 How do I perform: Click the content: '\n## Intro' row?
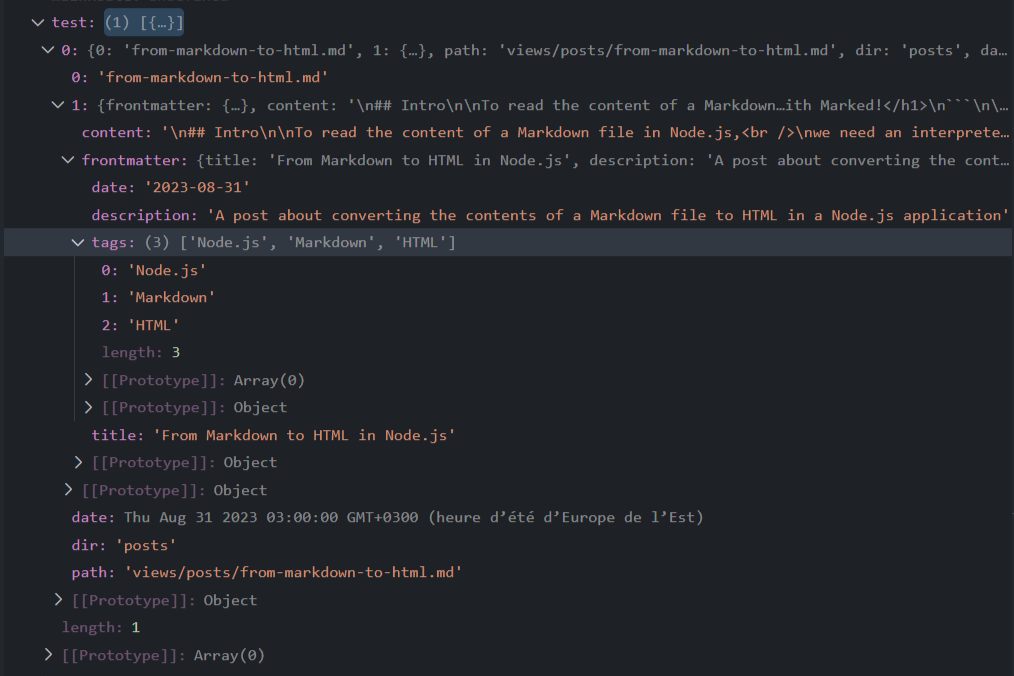coord(545,133)
